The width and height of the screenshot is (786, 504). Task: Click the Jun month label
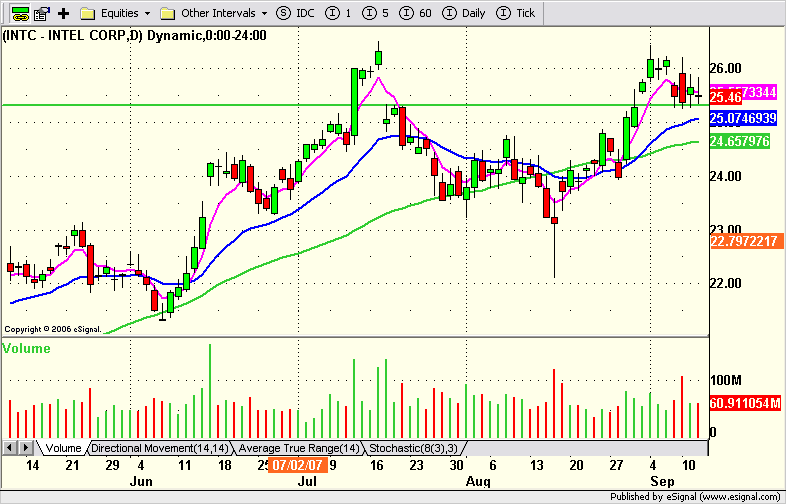(x=141, y=481)
